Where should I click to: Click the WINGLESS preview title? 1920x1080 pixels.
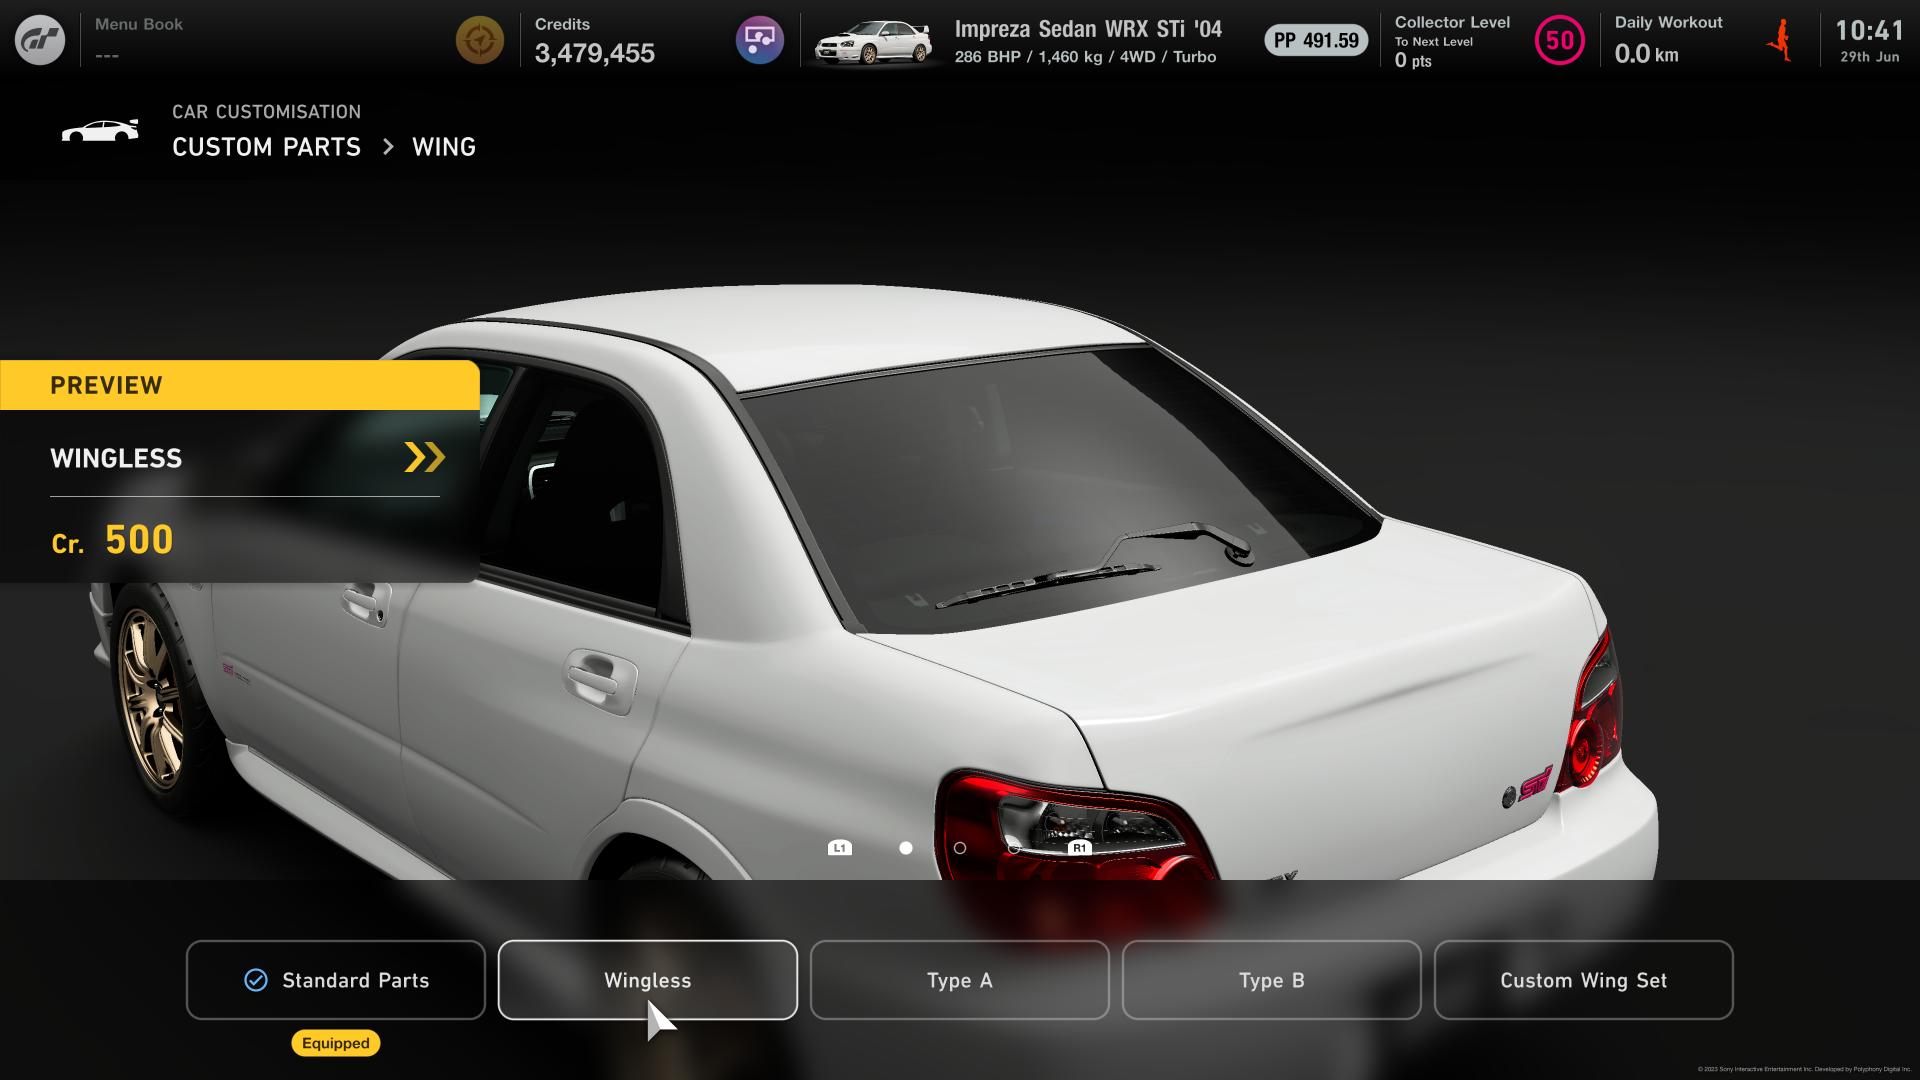[x=116, y=458]
